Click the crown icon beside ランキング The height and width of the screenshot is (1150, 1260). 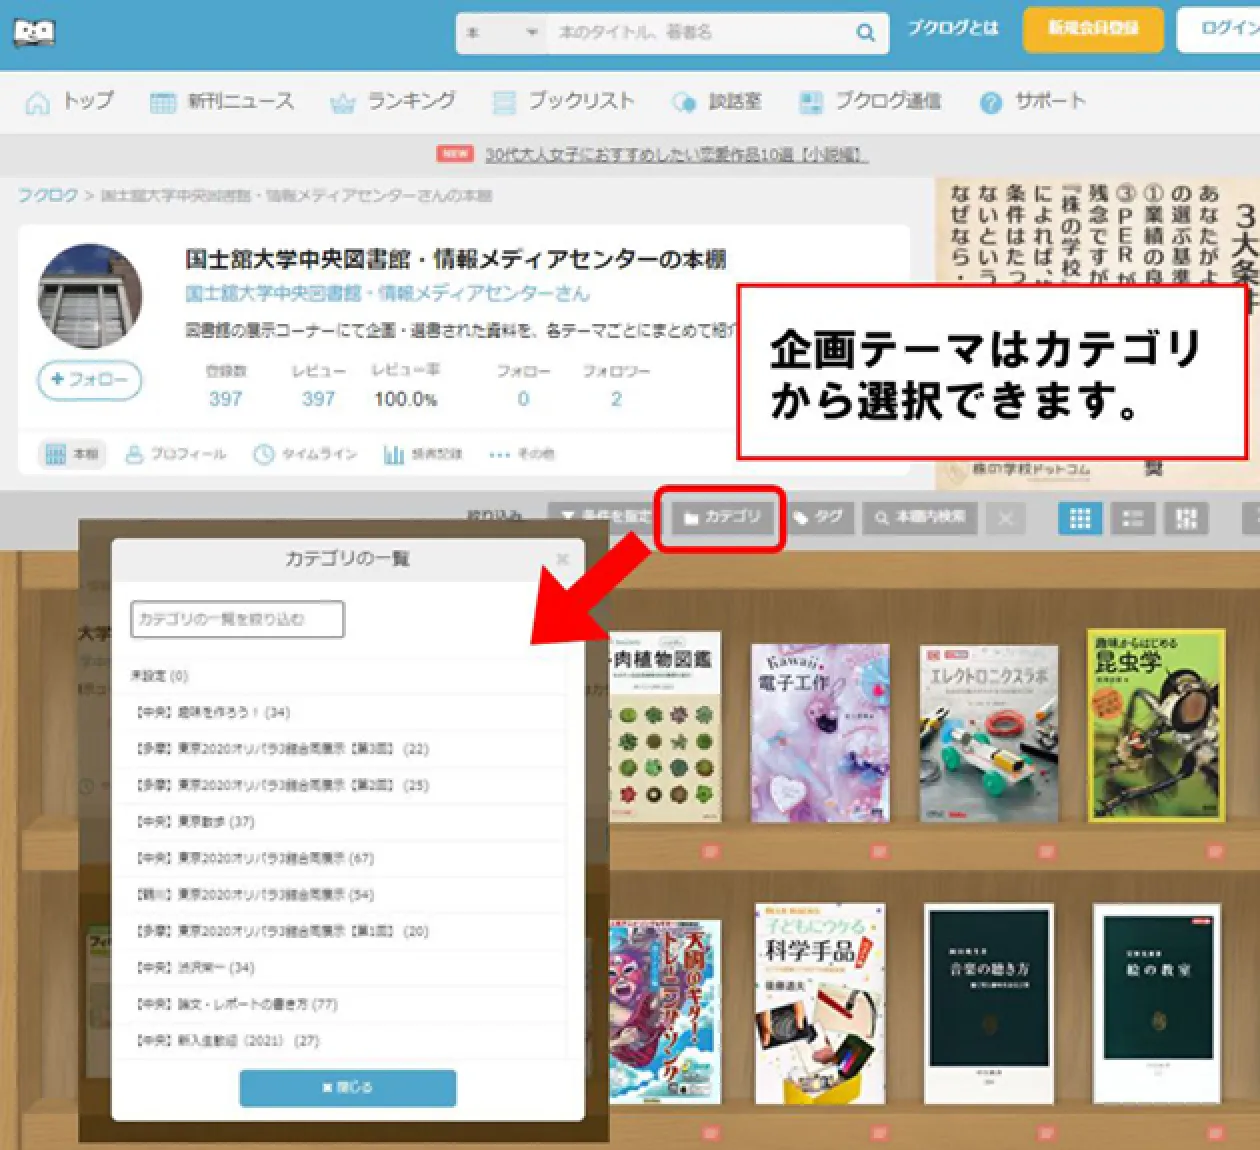(343, 103)
